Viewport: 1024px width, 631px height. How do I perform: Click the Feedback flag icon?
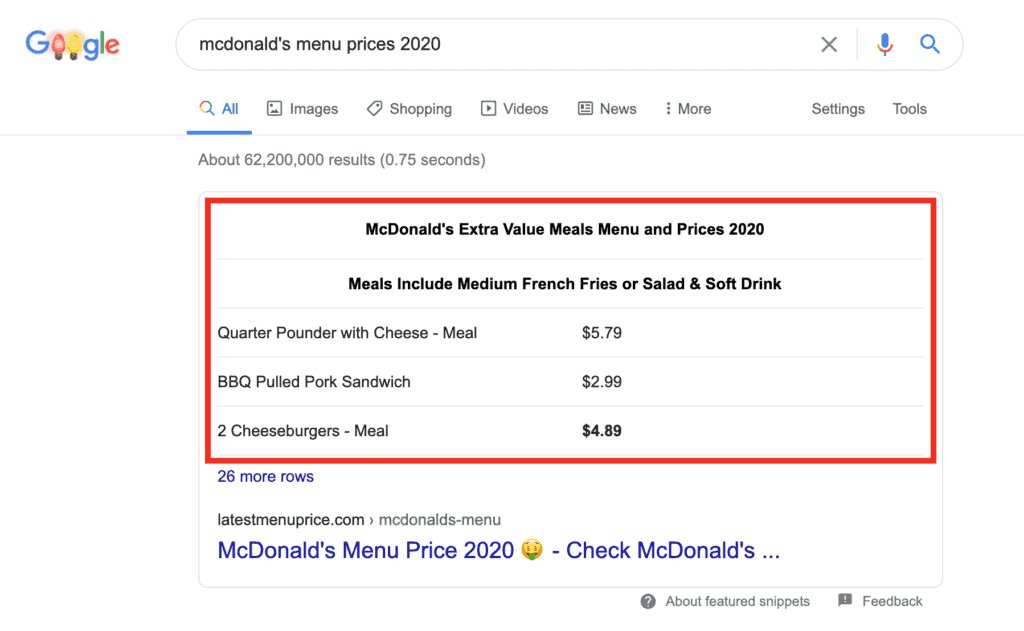click(x=845, y=601)
